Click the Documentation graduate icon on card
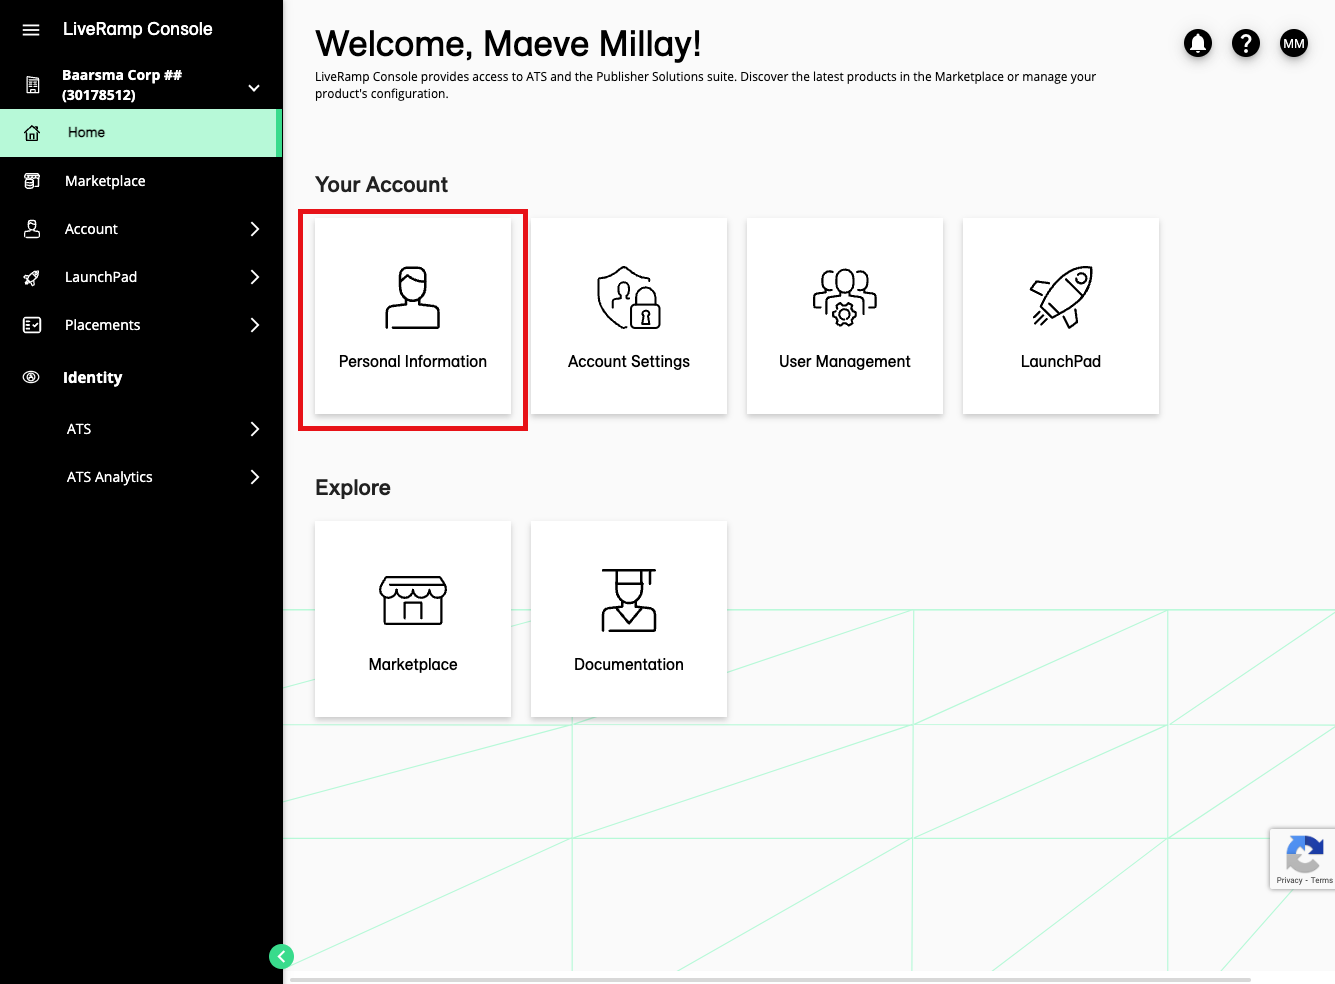 click(x=629, y=600)
